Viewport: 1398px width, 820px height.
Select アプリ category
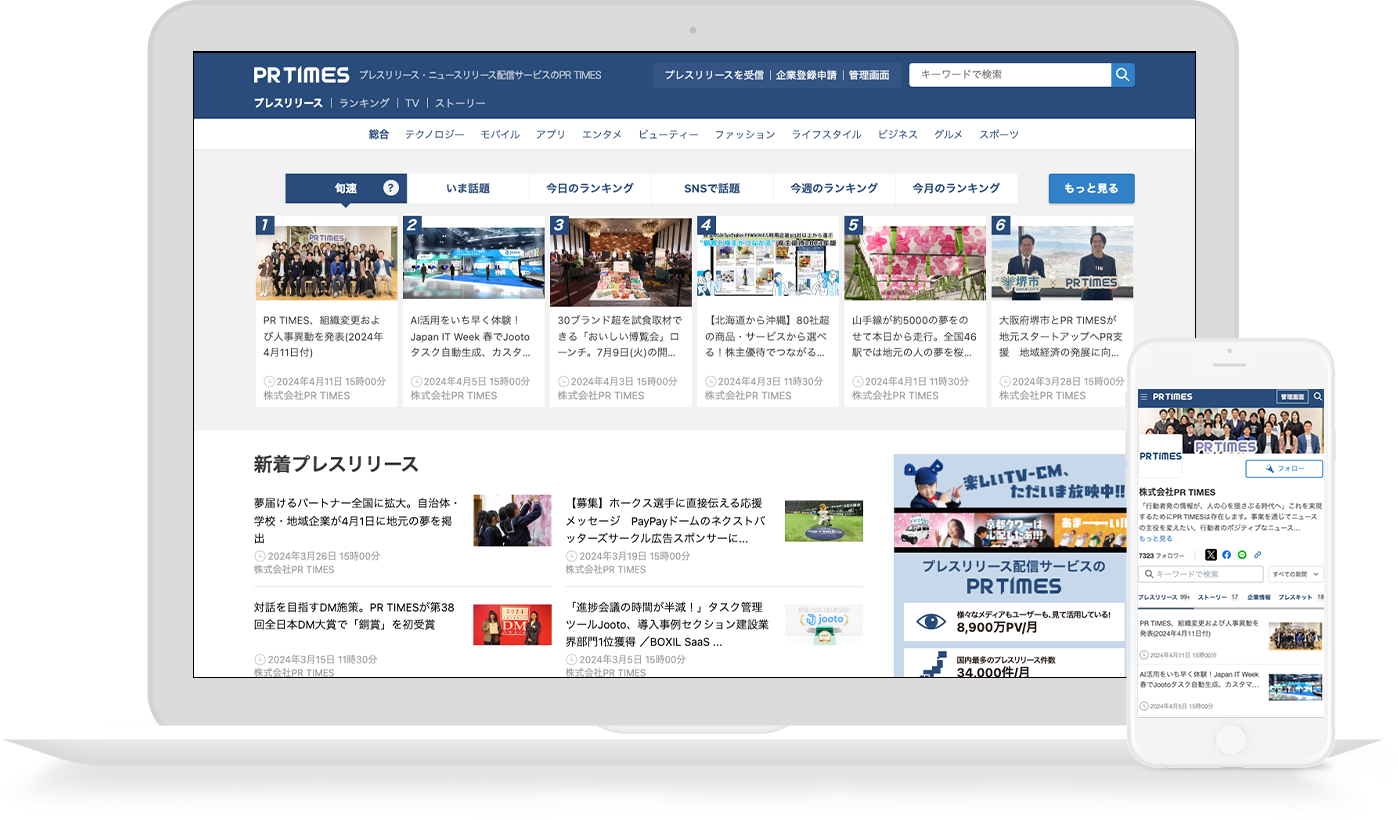(x=551, y=134)
